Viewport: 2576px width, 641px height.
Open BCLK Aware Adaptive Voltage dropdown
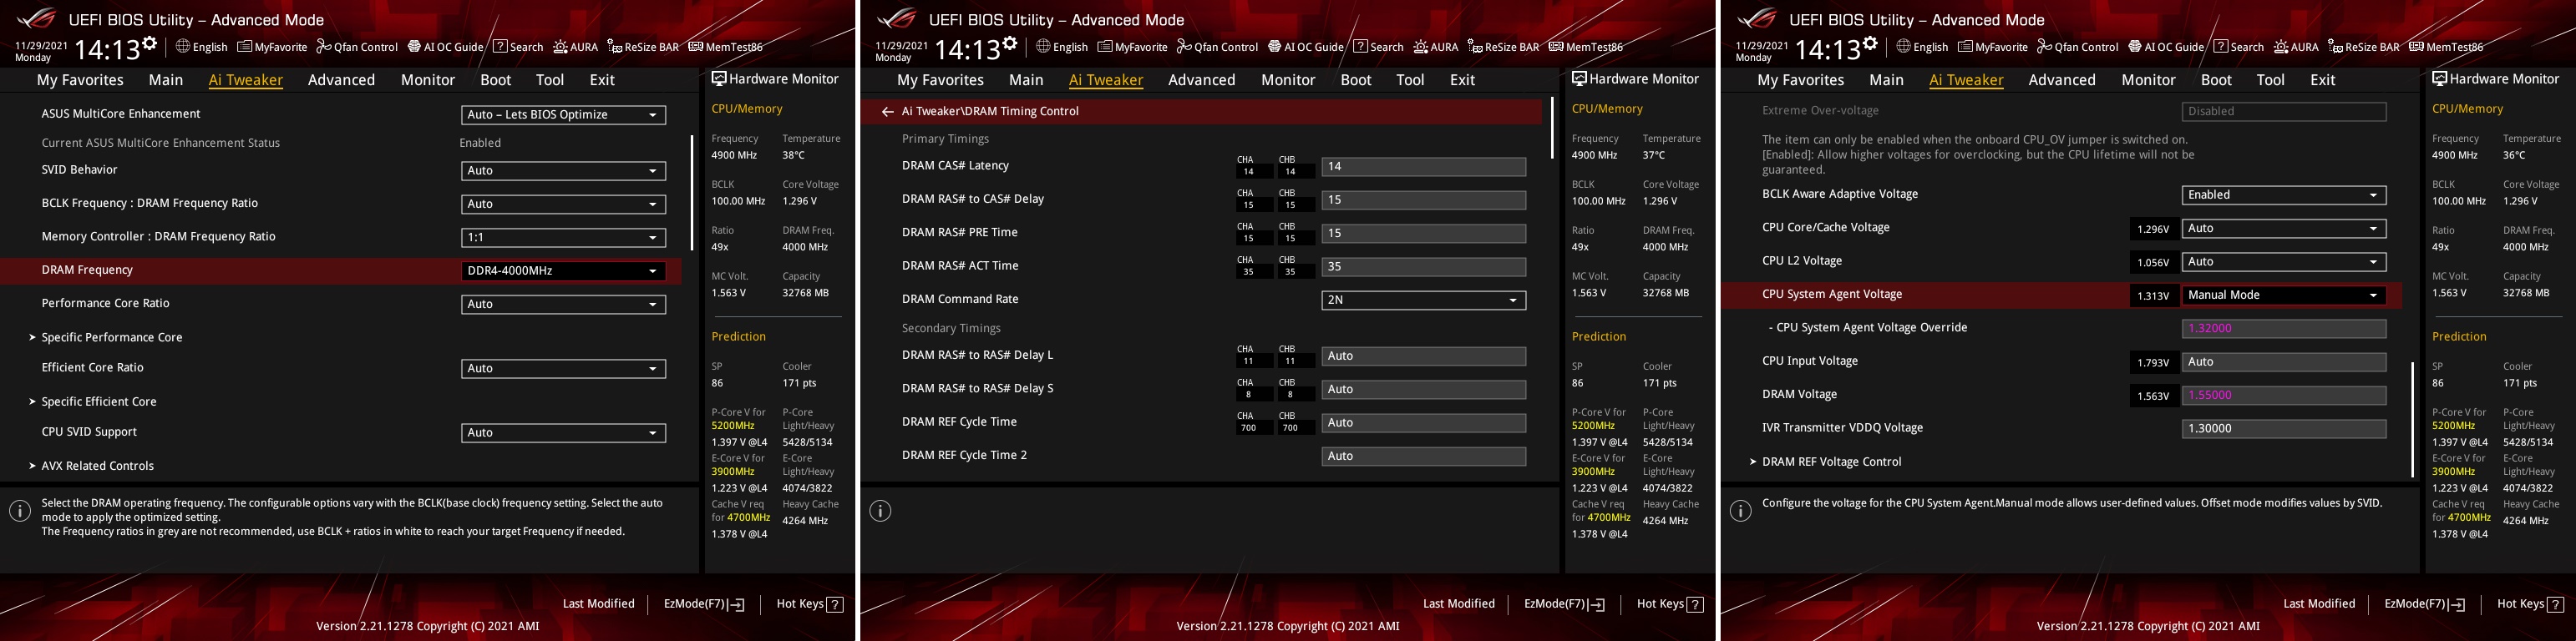pos(2283,195)
